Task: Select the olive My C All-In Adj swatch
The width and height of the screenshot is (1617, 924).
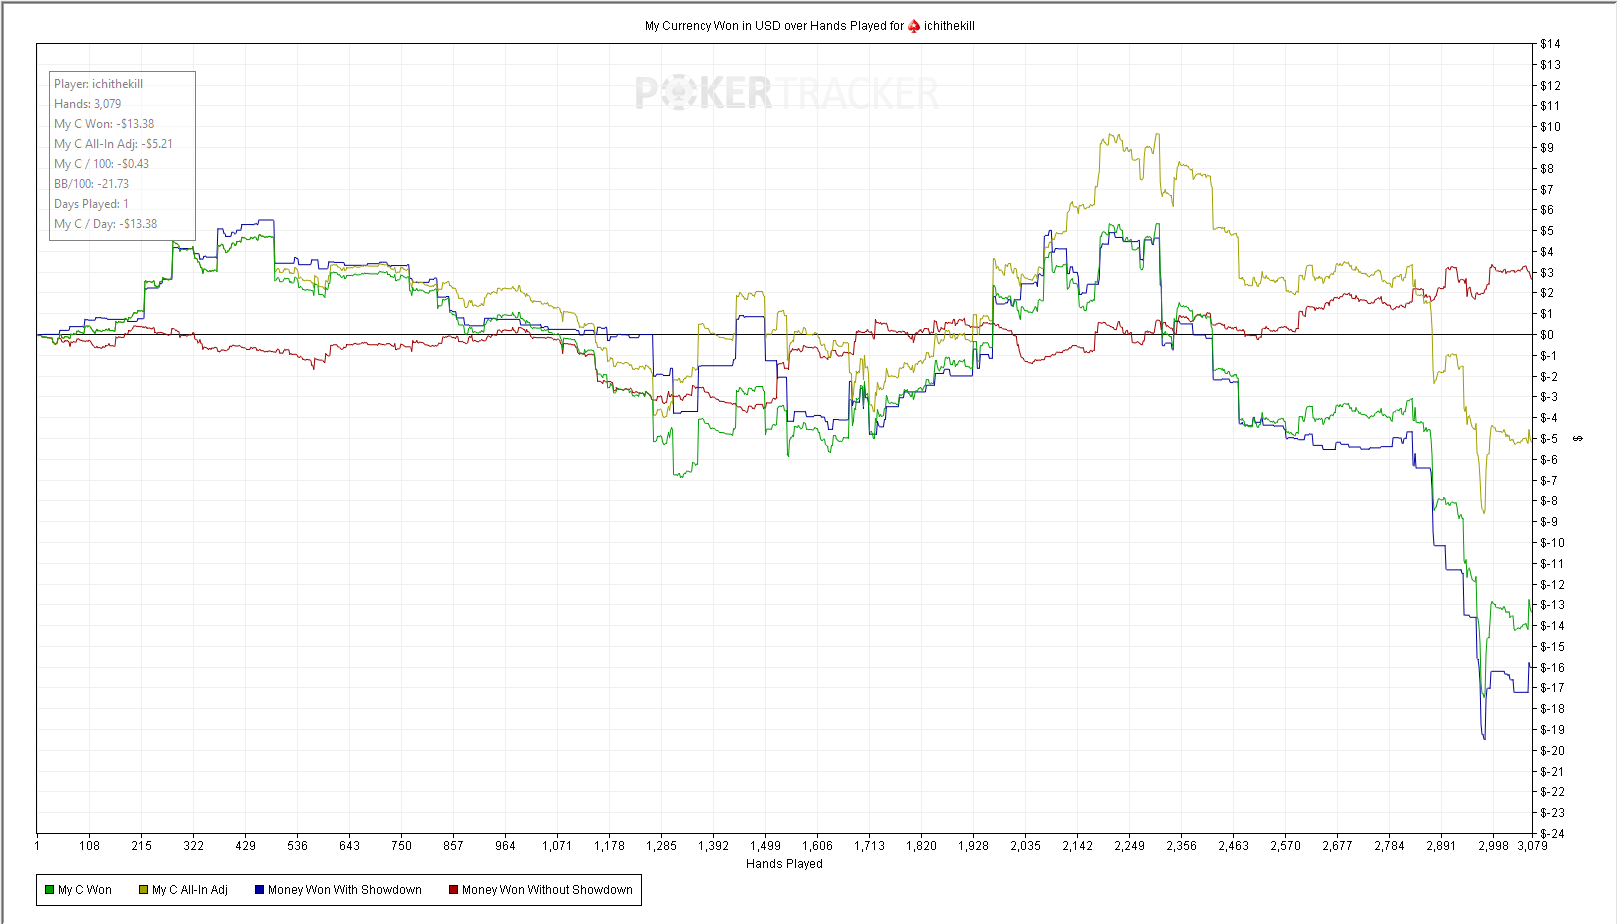Action: (143, 890)
